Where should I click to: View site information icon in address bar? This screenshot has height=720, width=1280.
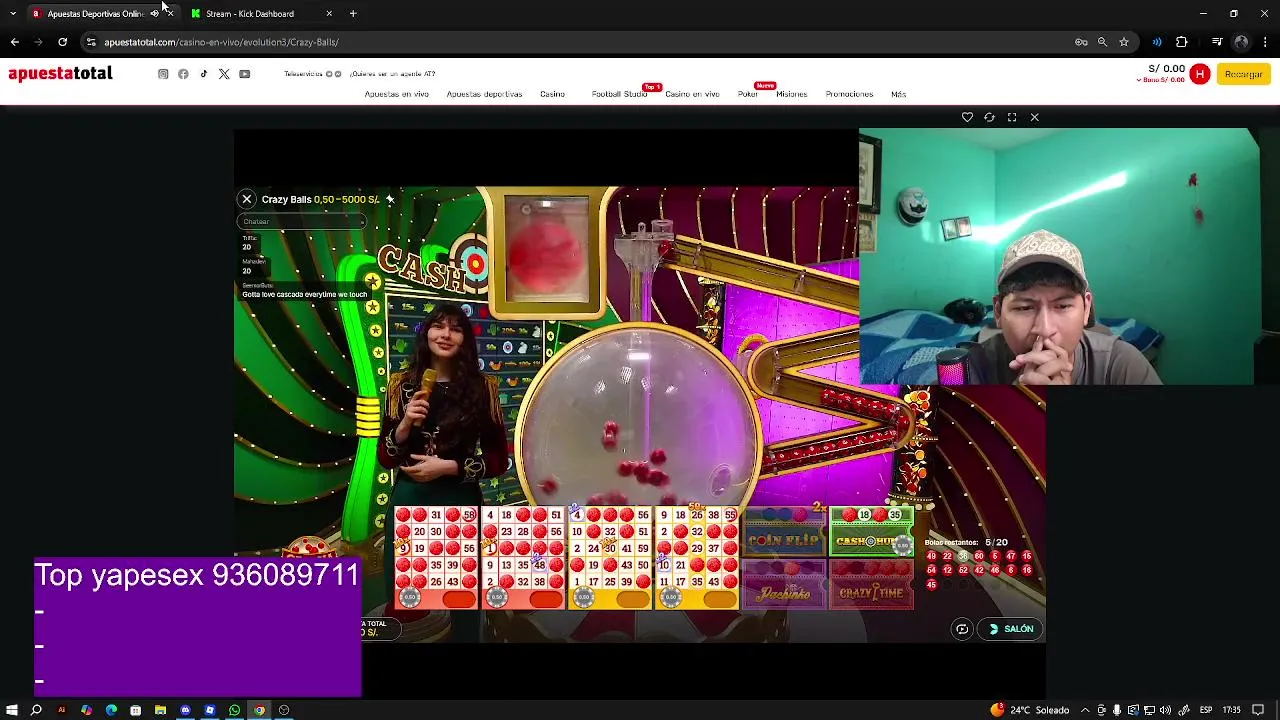91,42
